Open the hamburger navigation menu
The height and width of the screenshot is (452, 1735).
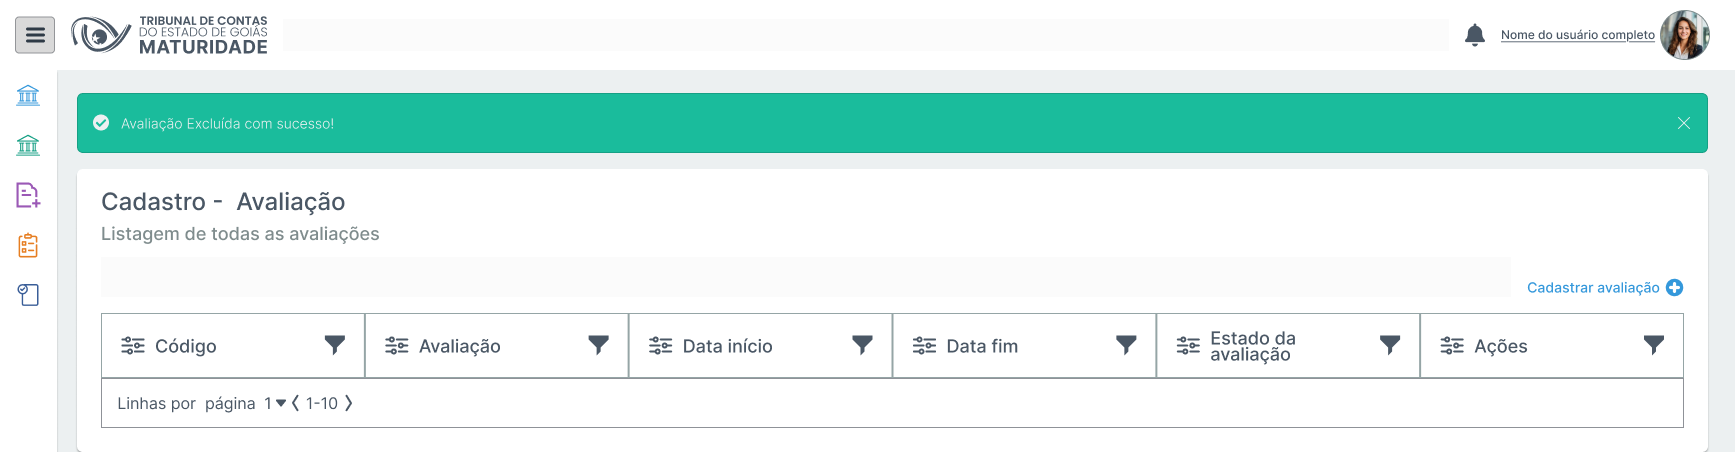[35, 35]
